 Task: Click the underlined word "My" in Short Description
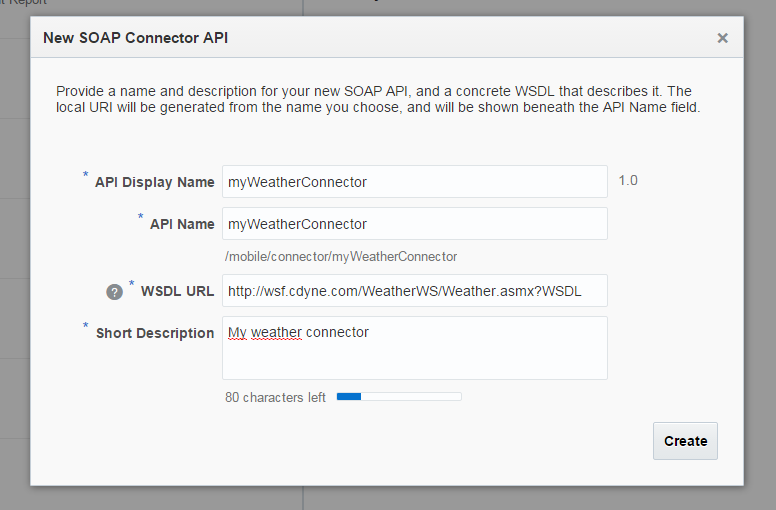click(x=237, y=332)
